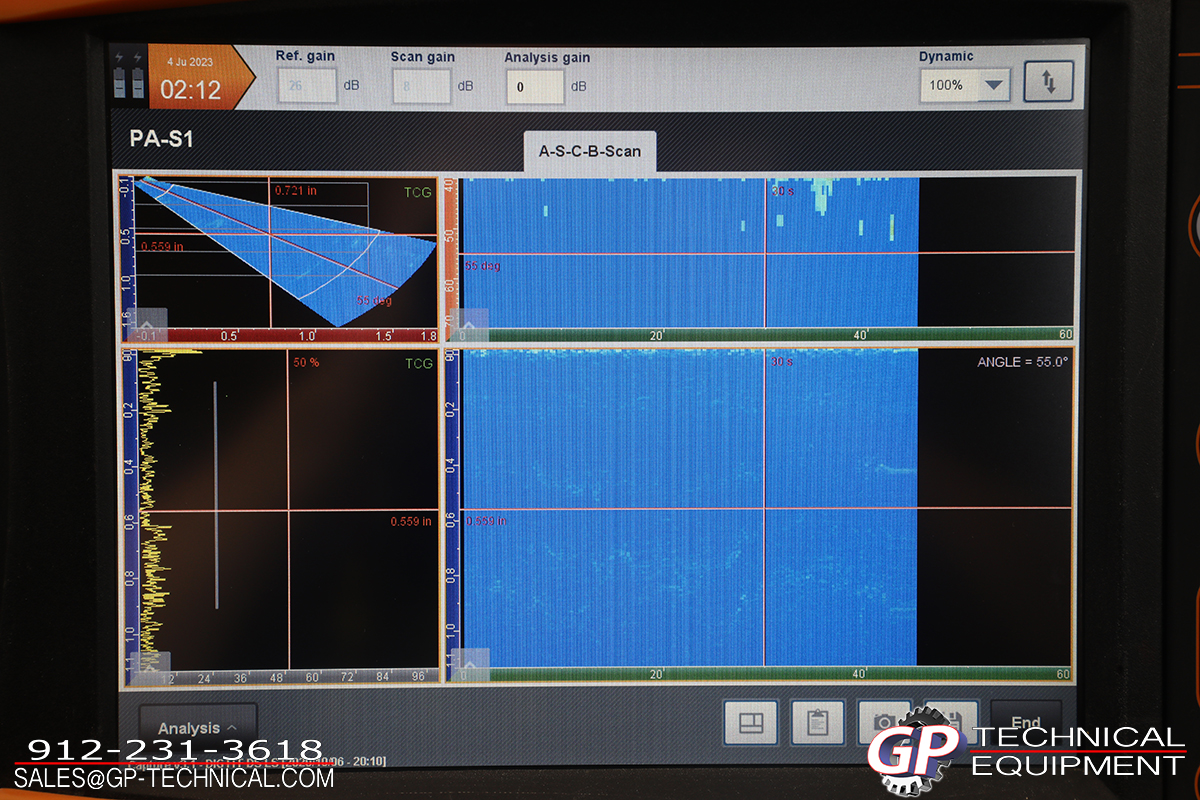The width and height of the screenshot is (1200, 800).
Task: Click the Analysis gain input field
Action: [534, 87]
